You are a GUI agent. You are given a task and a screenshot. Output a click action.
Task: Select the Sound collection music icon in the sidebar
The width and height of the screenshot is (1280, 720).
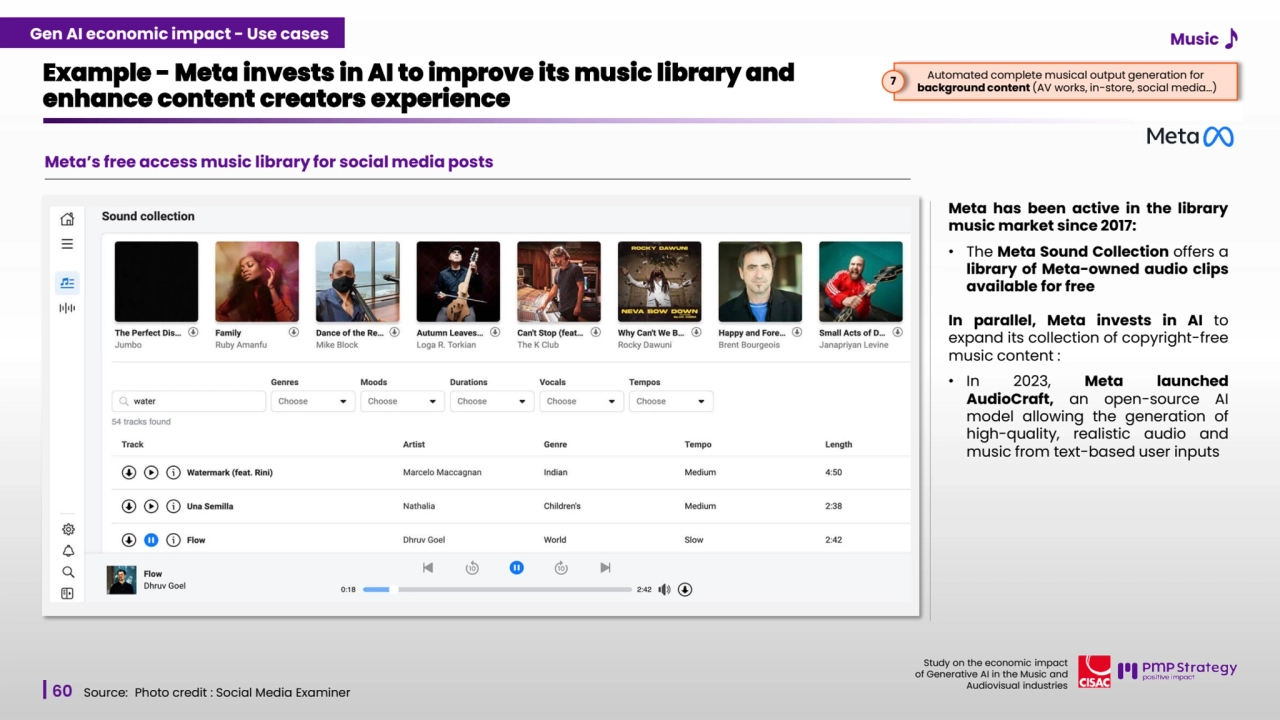click(67, 283)
